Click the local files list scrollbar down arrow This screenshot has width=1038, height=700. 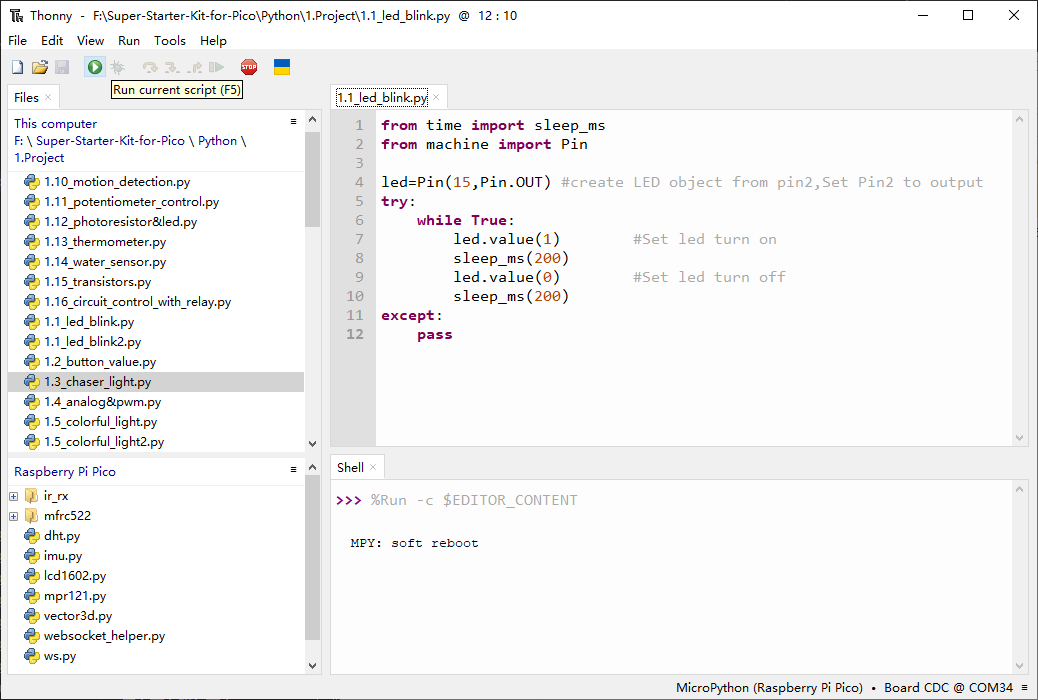tap(312, 444)
